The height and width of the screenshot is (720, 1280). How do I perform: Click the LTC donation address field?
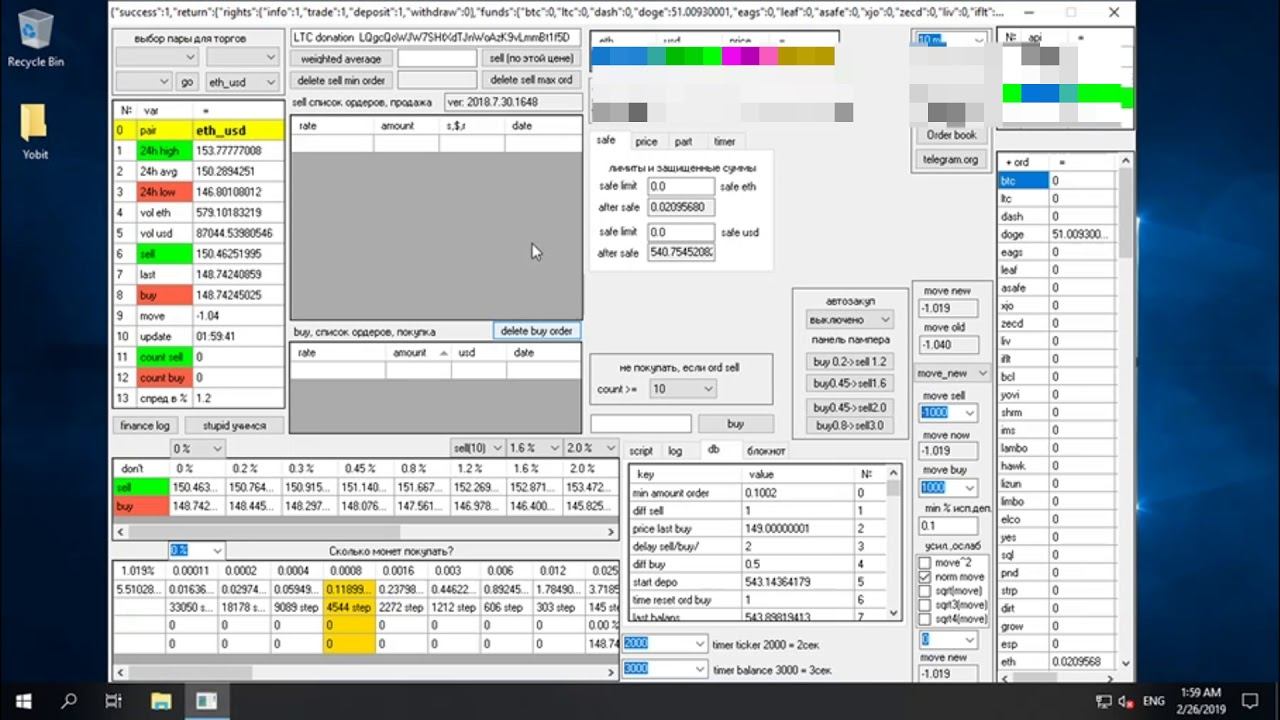tap(436, 38)
